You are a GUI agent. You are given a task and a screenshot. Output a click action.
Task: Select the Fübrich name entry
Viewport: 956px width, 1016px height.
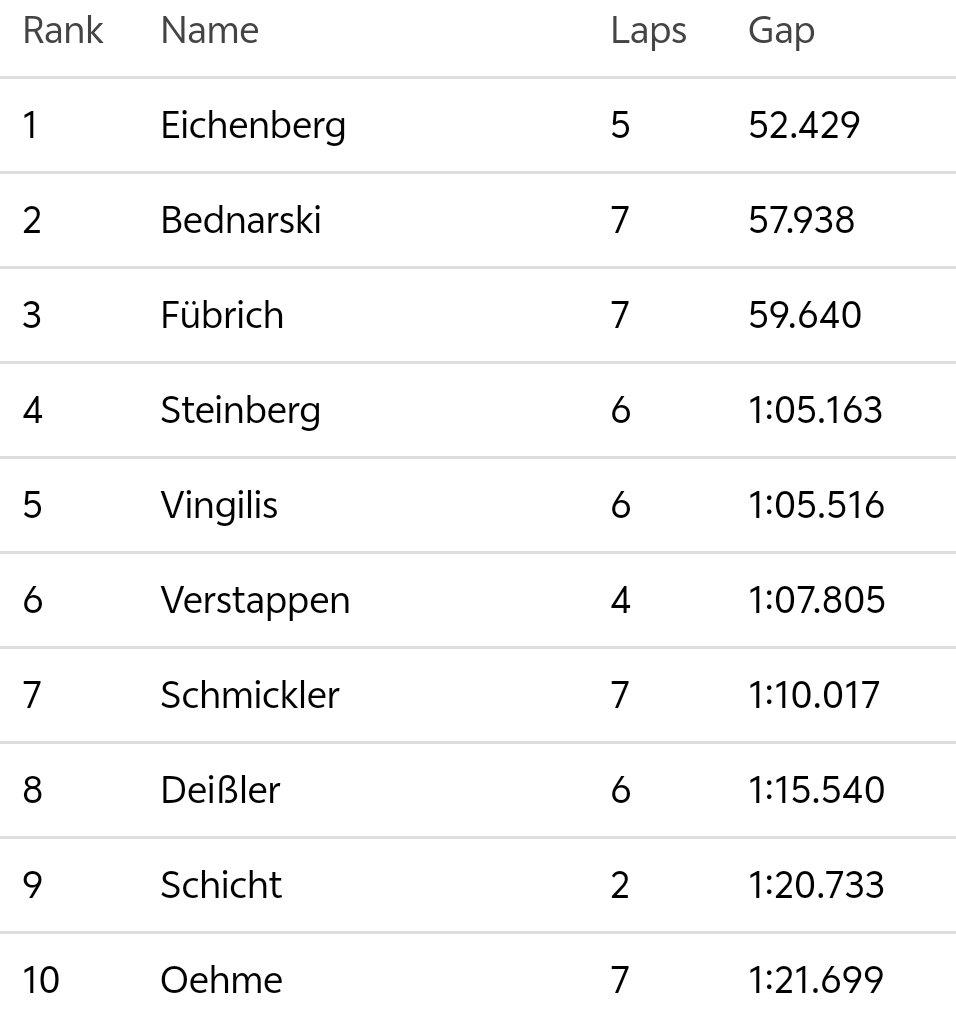[222, 315]
